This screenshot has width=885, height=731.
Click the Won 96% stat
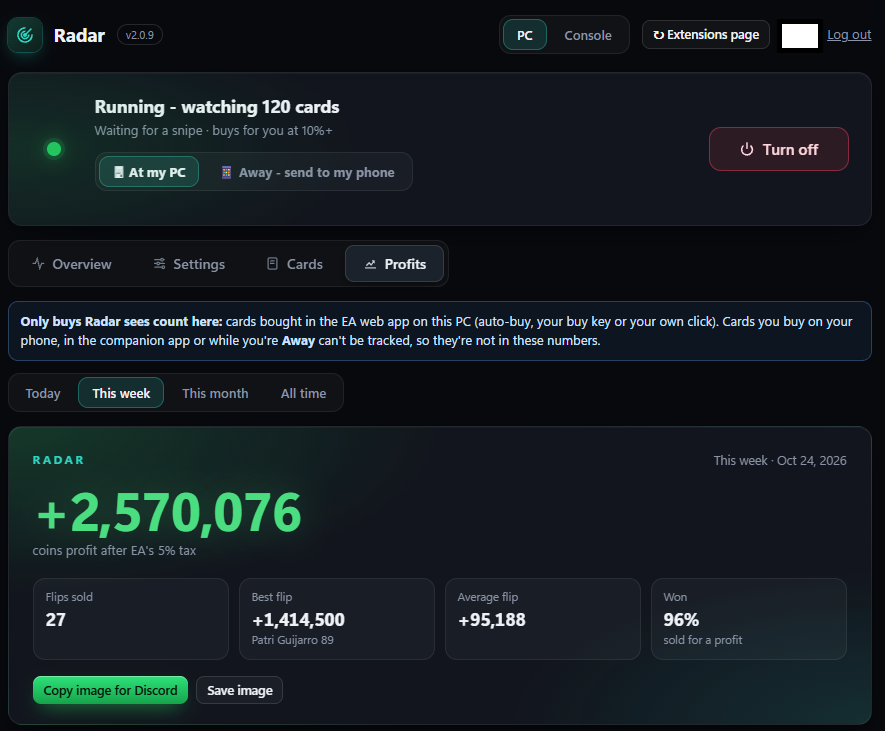click(749, 619)
